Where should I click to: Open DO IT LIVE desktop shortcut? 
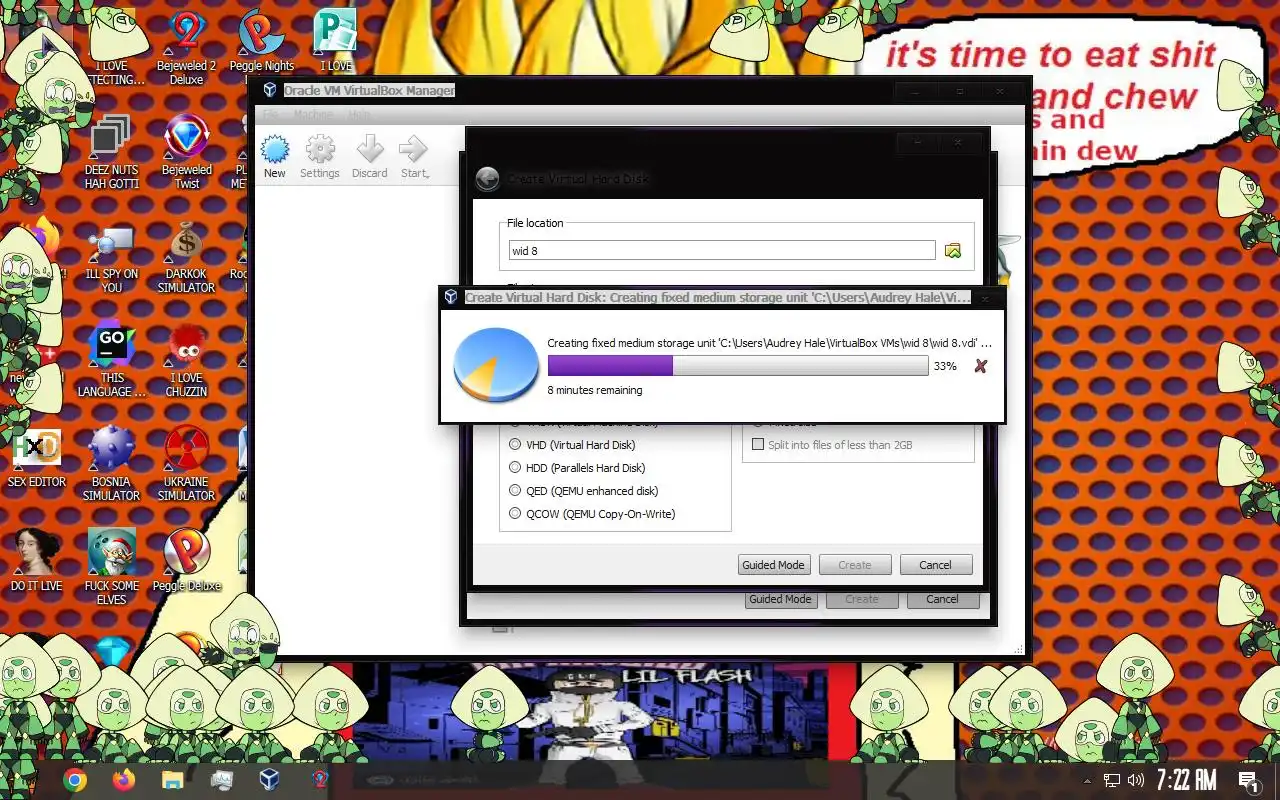point(37,560)
